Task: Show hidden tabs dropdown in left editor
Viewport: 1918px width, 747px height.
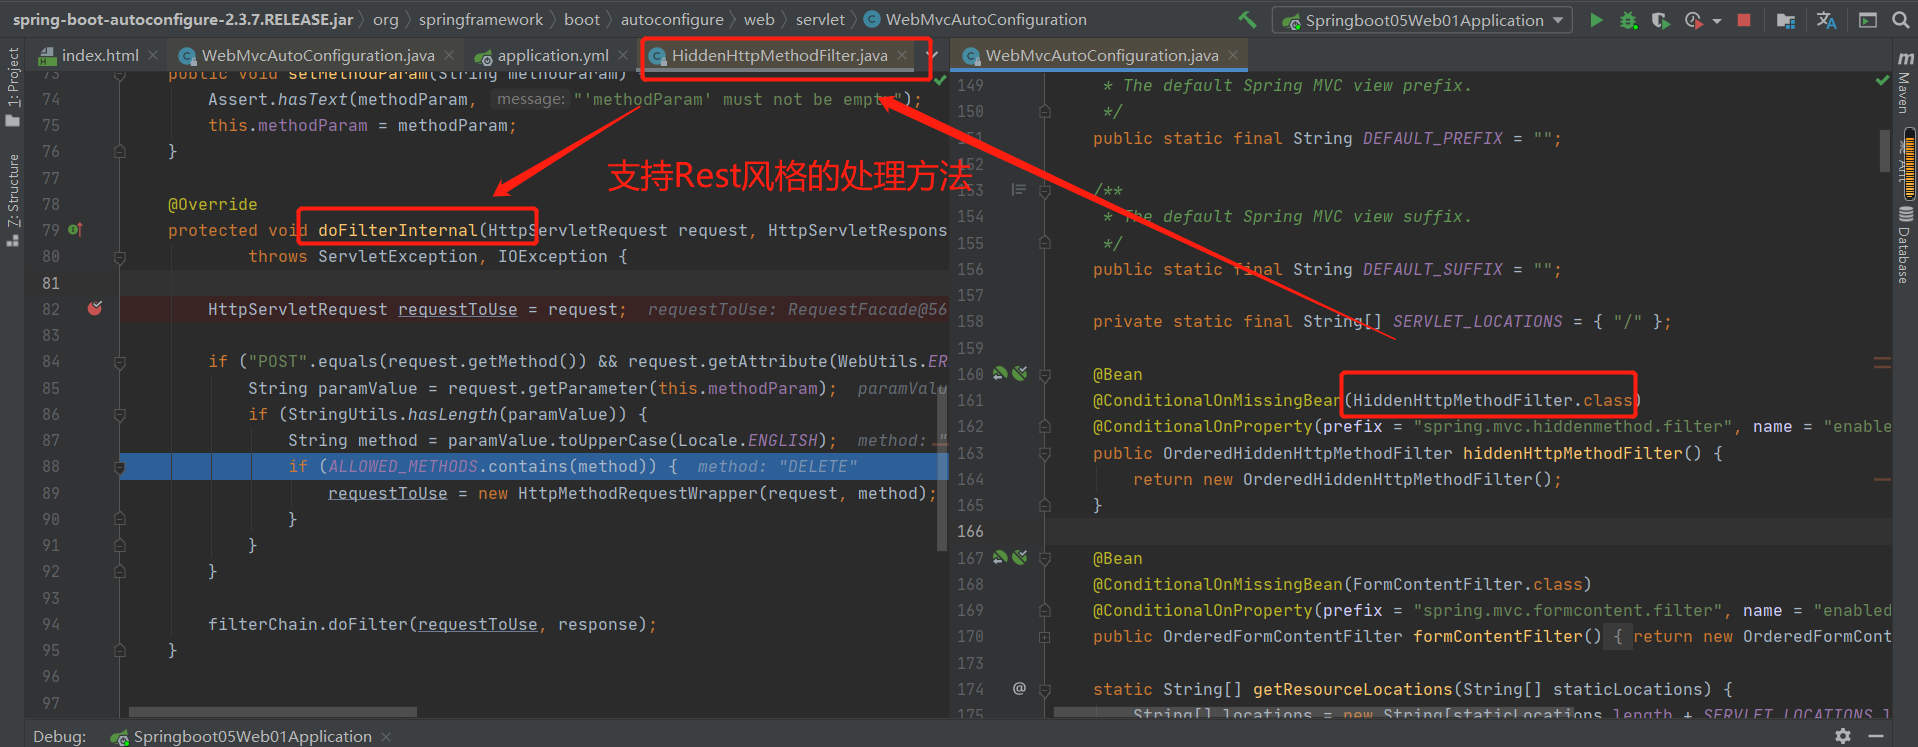Action: (932, 56)
